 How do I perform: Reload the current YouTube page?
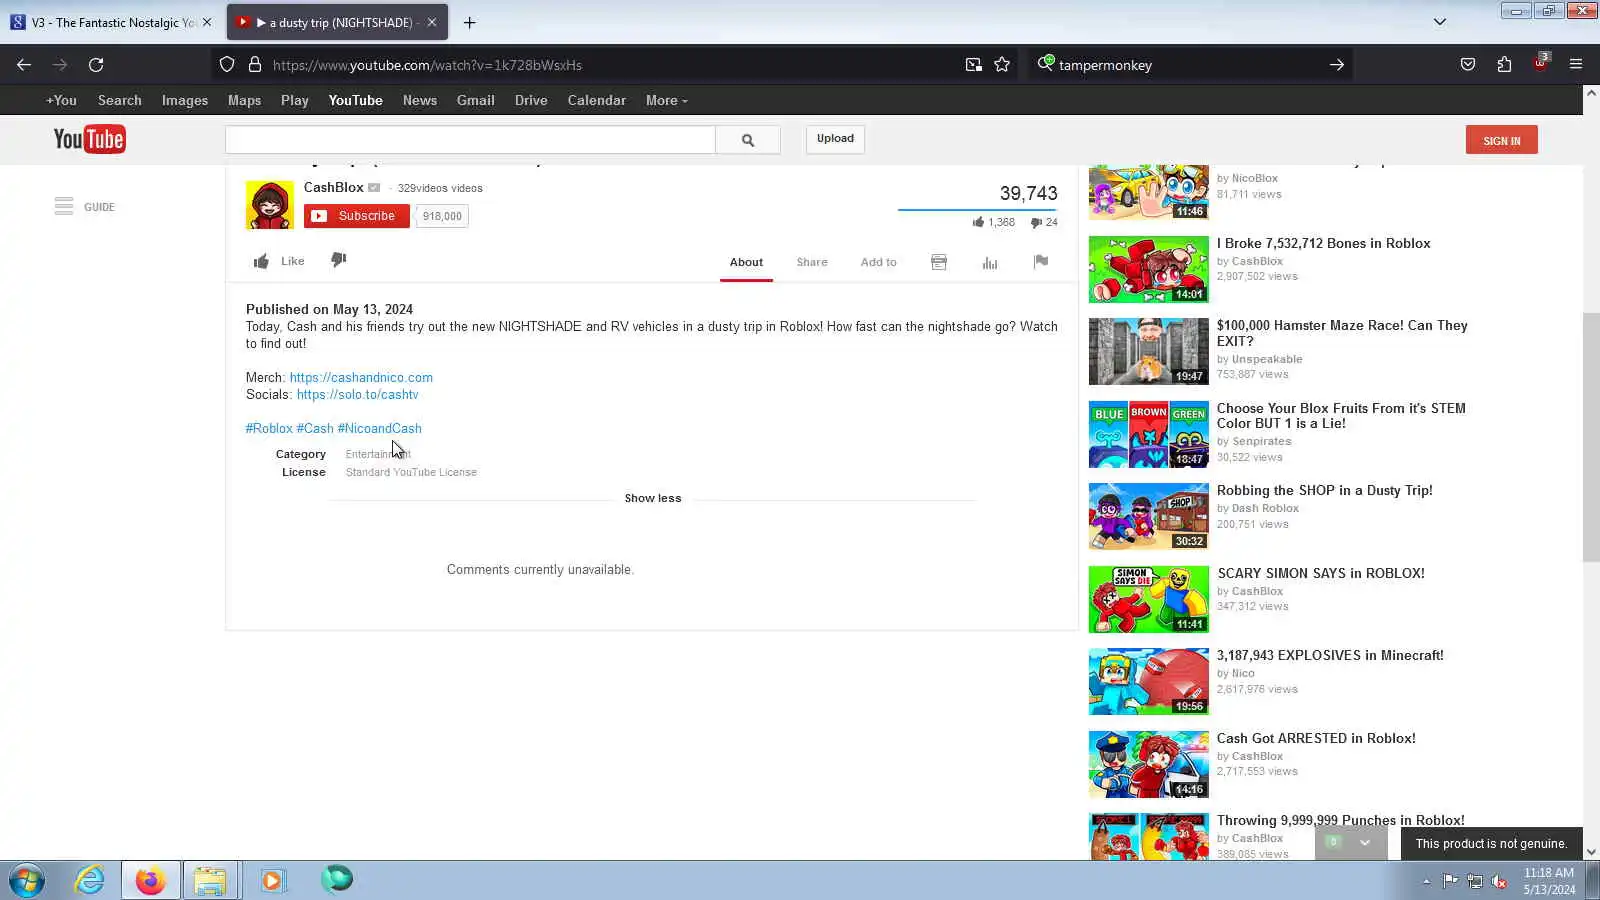(x=96, y=65)
